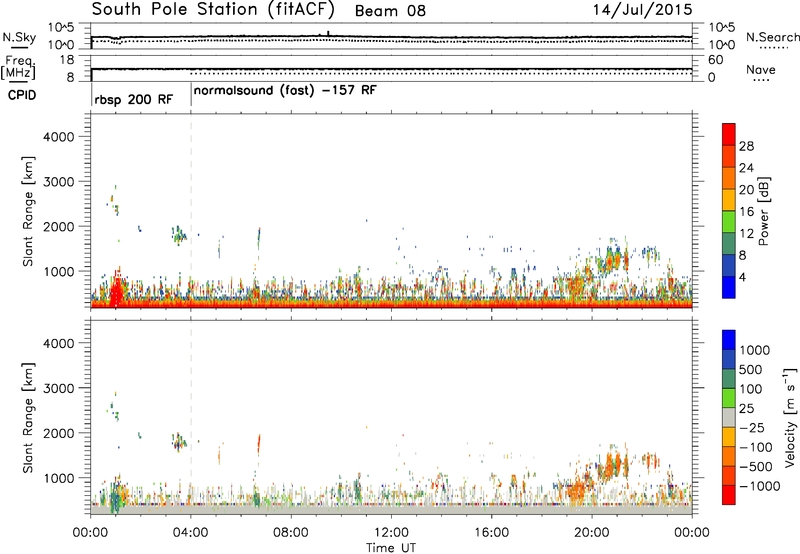Click the 'rbsp 200 RF' CPID label

(x=134, y=99)
